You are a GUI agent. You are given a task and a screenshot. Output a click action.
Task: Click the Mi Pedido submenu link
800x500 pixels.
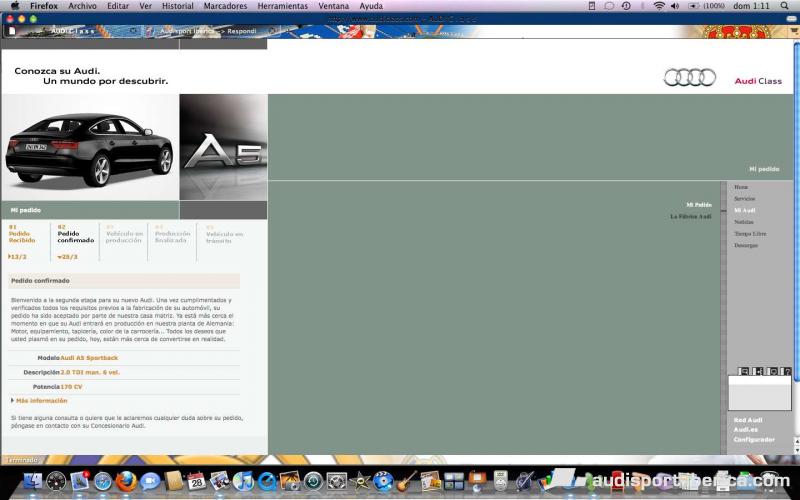point(699,205)
